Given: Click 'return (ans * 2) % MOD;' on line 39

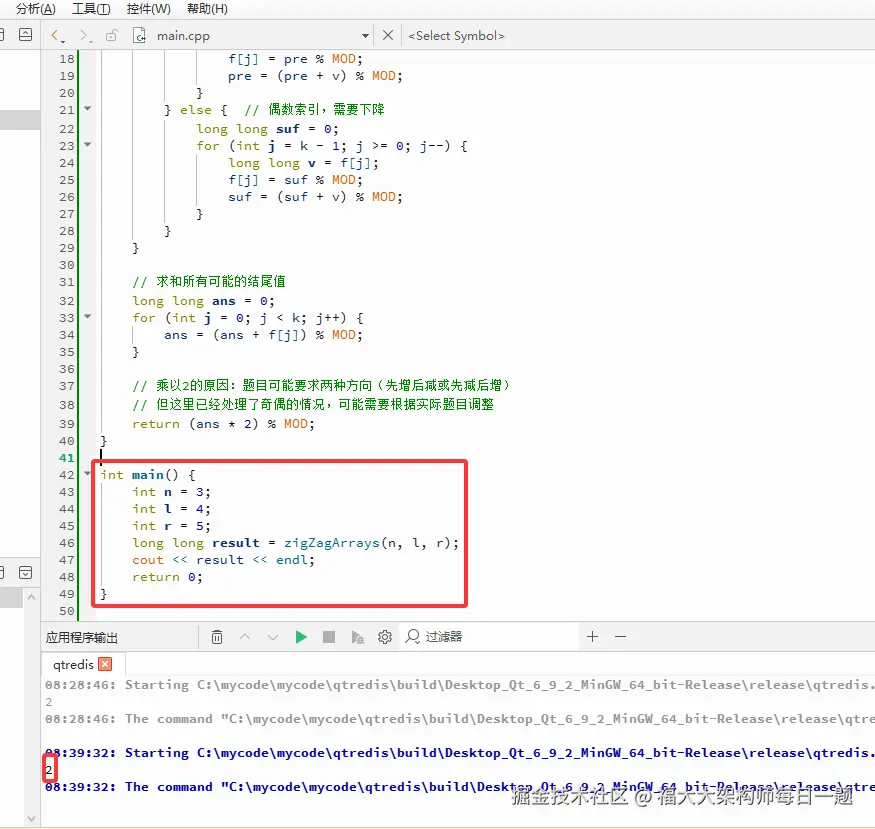Looking at the screenshot, I should 223,424.
